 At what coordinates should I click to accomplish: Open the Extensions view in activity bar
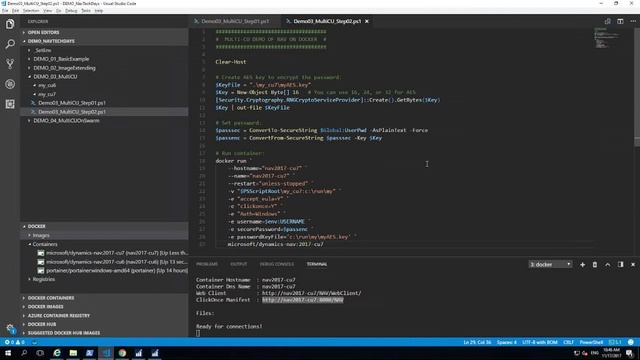pos(10,104)
